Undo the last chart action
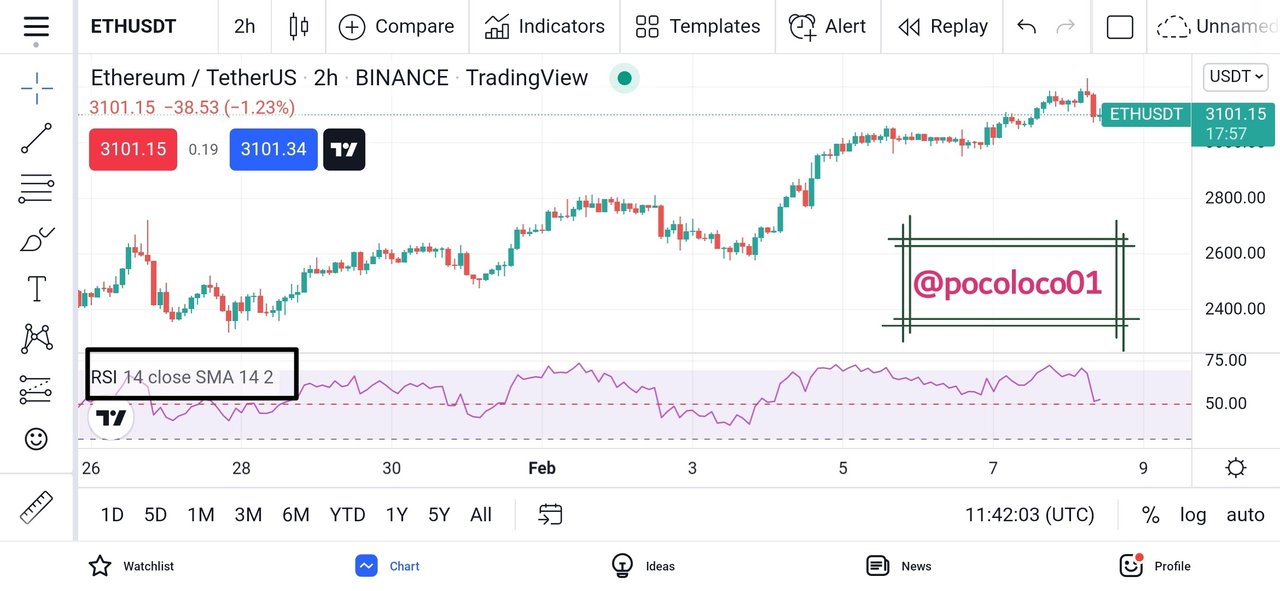The image size is (1280, 591). 1026,27
